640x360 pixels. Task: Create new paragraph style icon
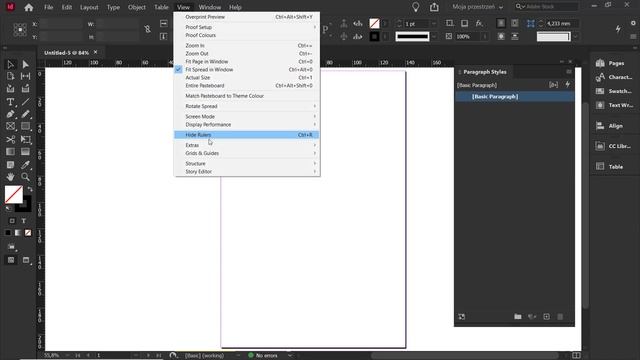click(x=547, y=317)
